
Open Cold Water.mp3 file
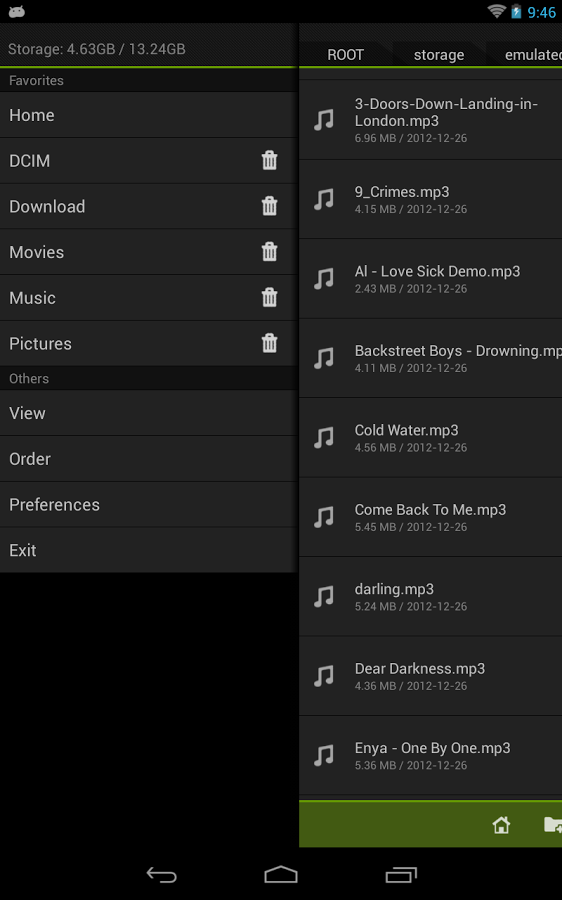pos(431,437)
